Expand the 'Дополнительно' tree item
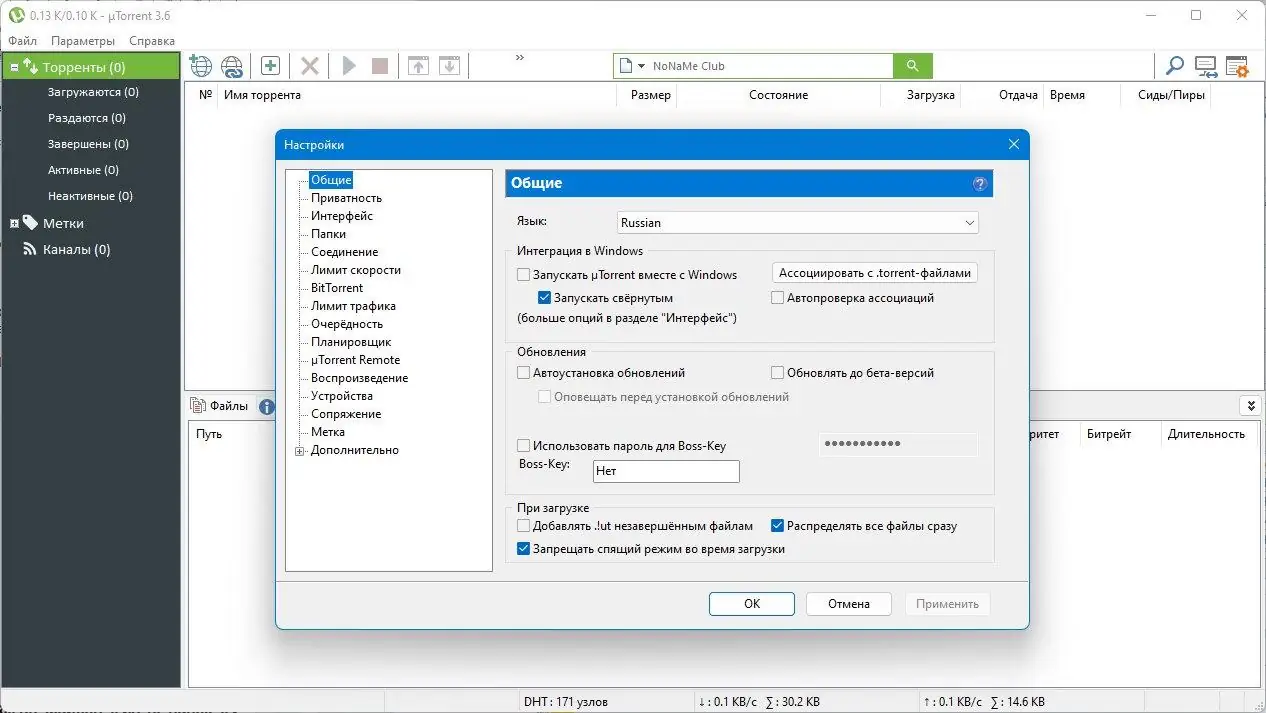This screenshot has width=1266, height=713. (x=300, y=450)
